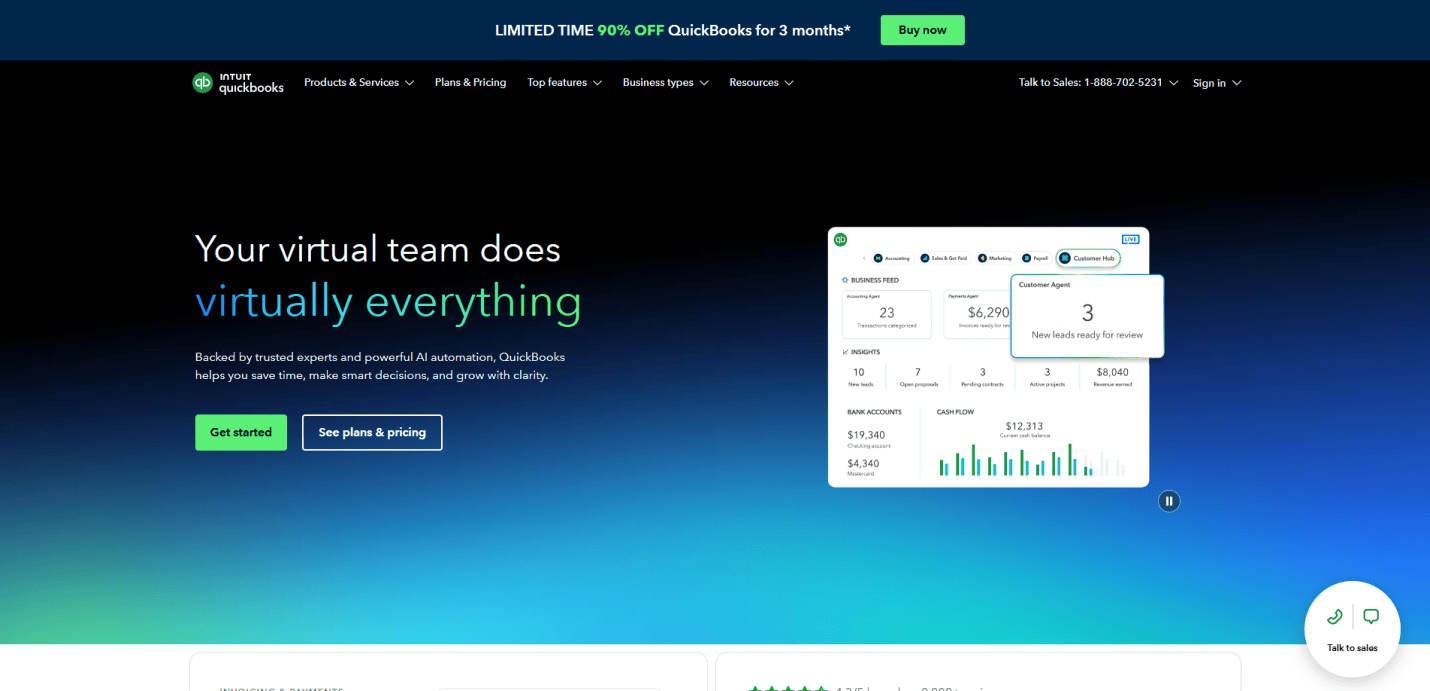Click the 'Backed by trusted experts' paragraph

pos(380,366)
